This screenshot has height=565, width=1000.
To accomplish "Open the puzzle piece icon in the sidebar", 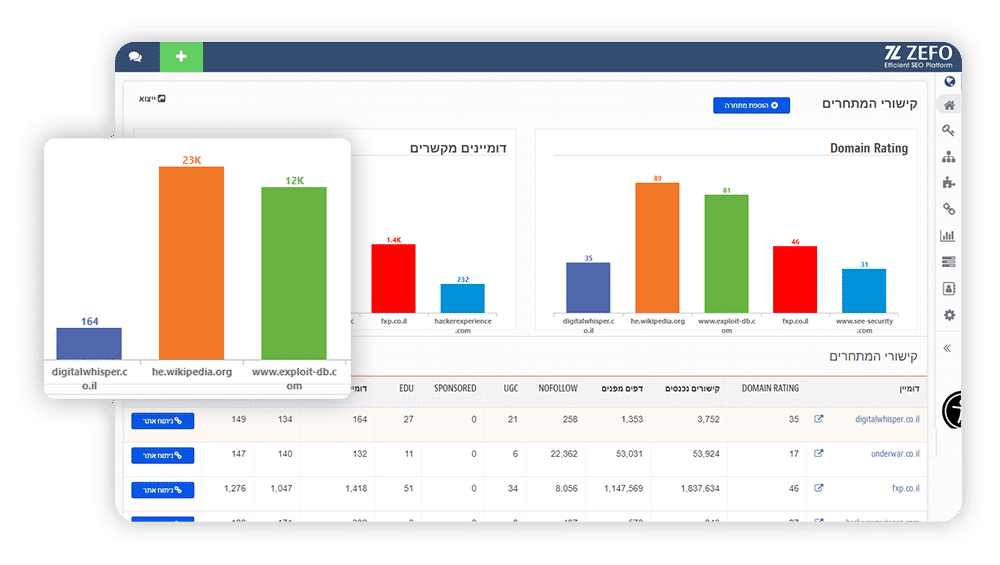I will [948, 183].
